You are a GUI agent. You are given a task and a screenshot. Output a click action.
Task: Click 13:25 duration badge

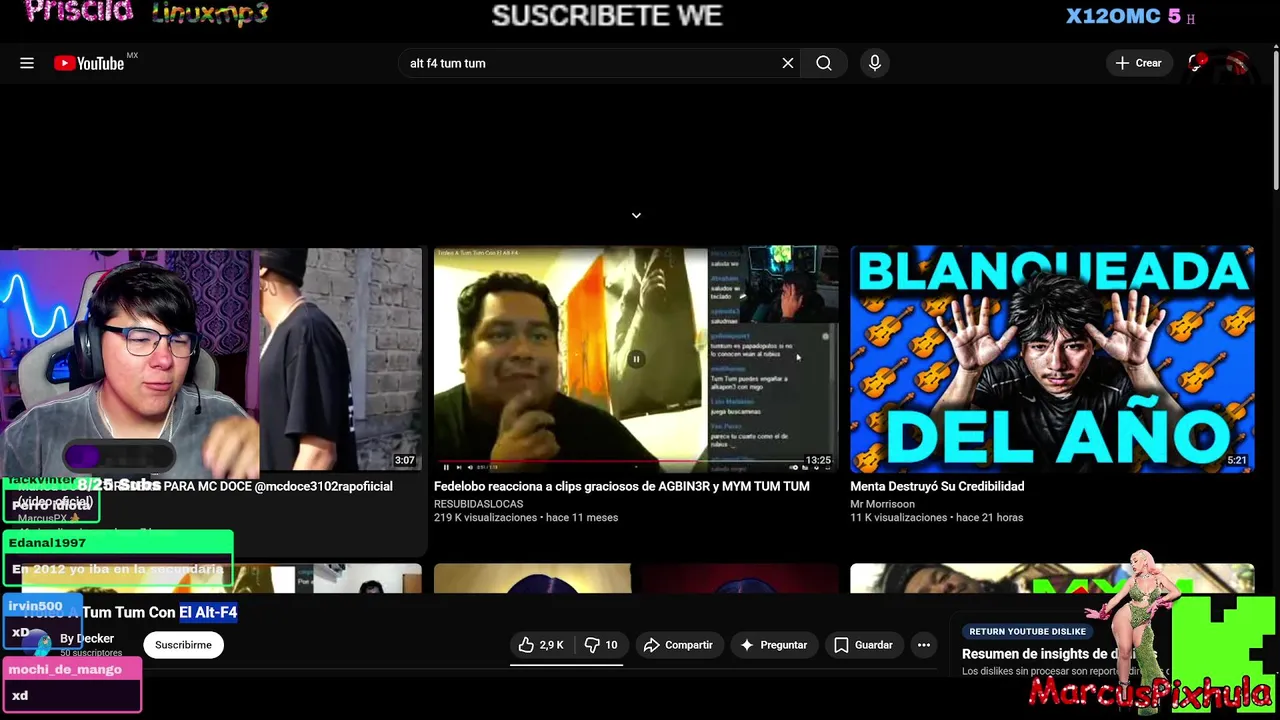tap(818, 461)
